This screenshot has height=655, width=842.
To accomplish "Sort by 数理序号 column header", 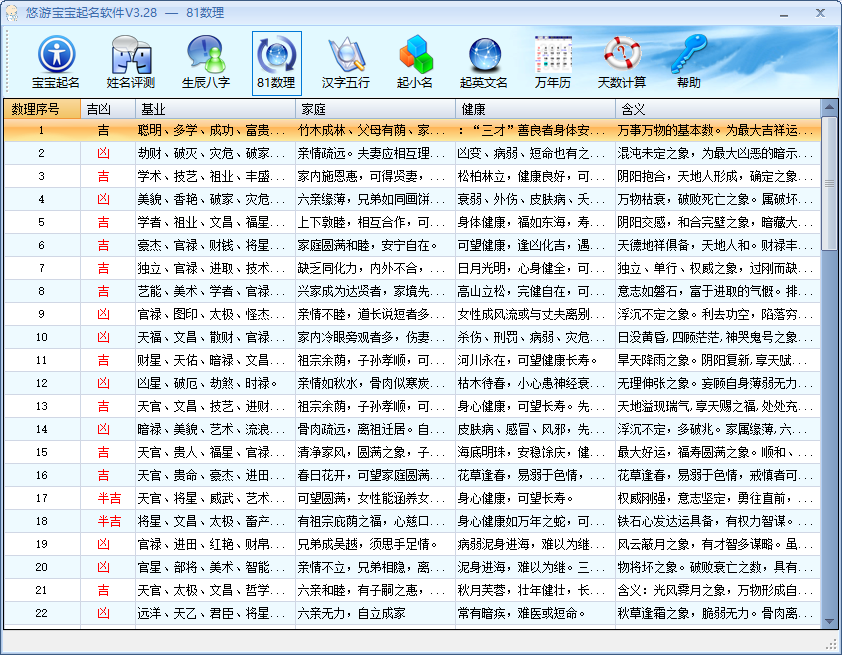I will (42, 109).
